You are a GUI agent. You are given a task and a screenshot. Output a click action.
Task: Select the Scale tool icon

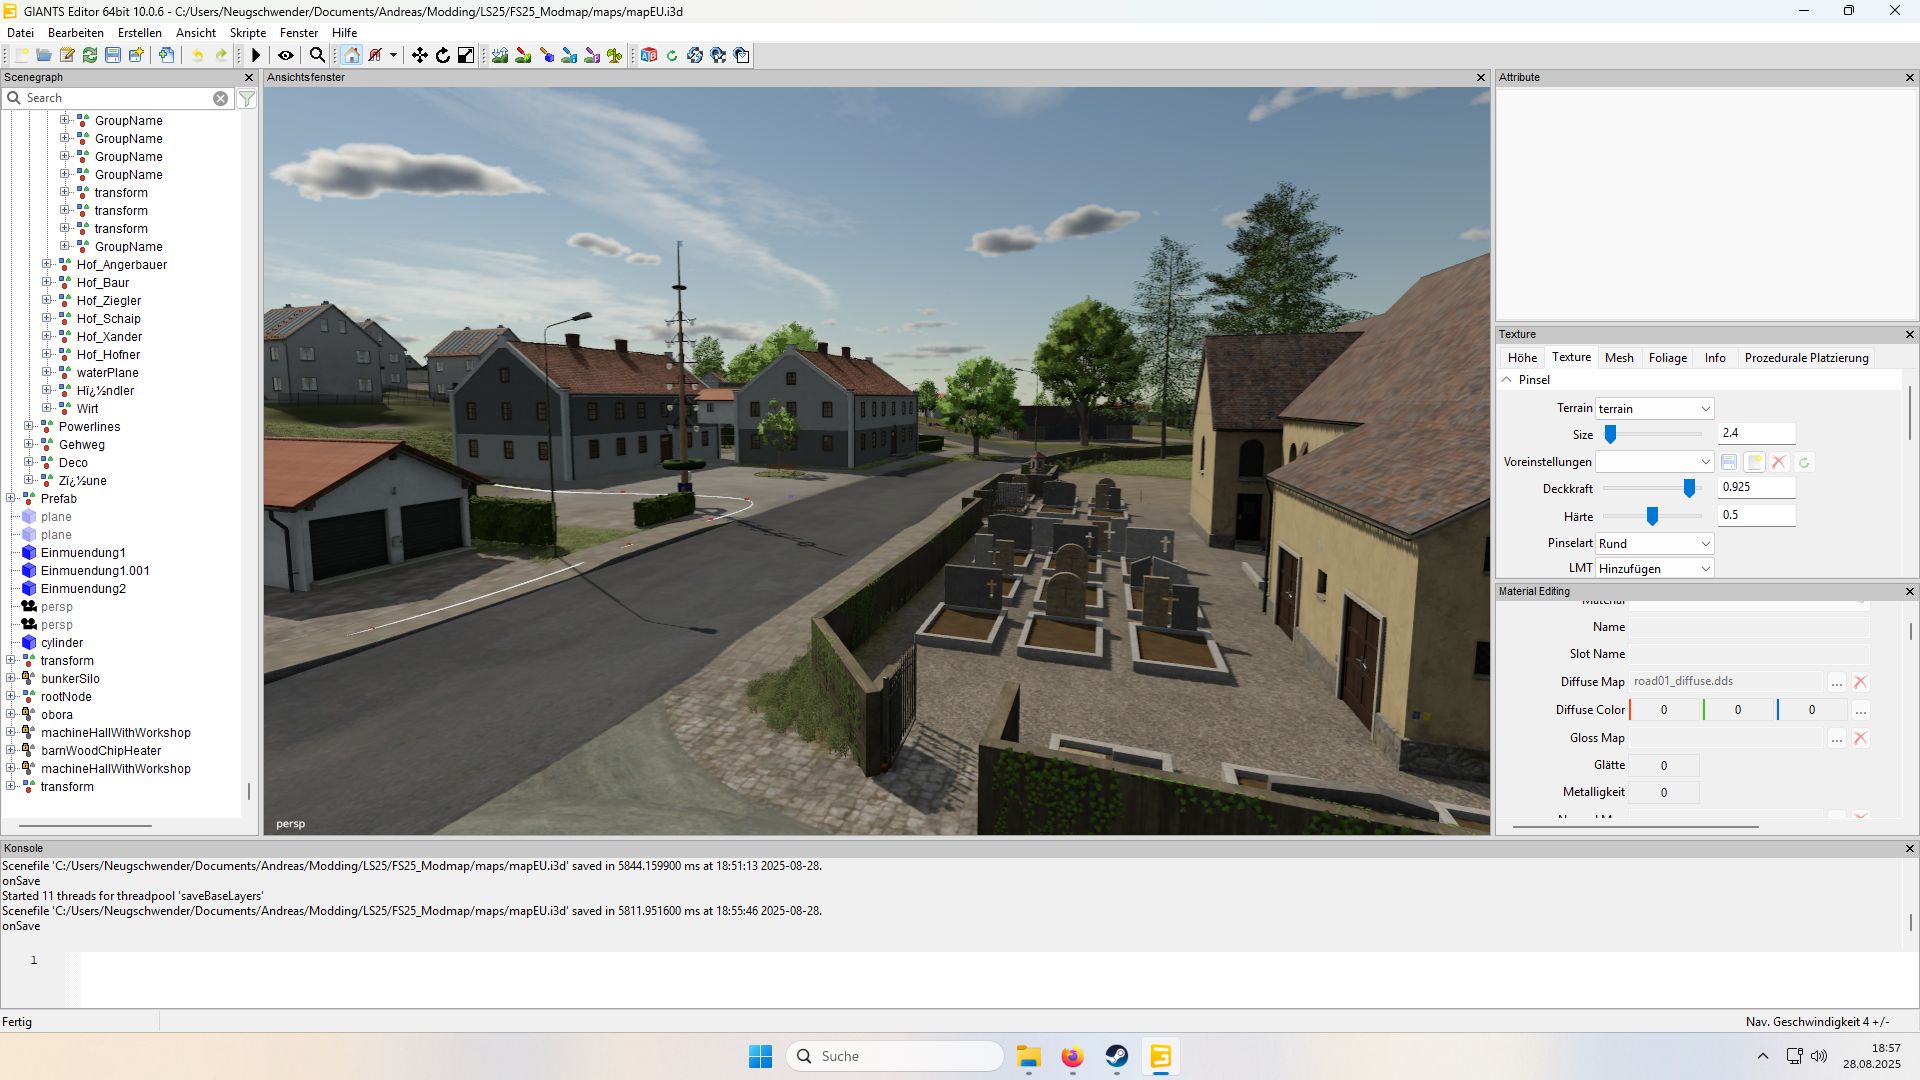(466, 55)
